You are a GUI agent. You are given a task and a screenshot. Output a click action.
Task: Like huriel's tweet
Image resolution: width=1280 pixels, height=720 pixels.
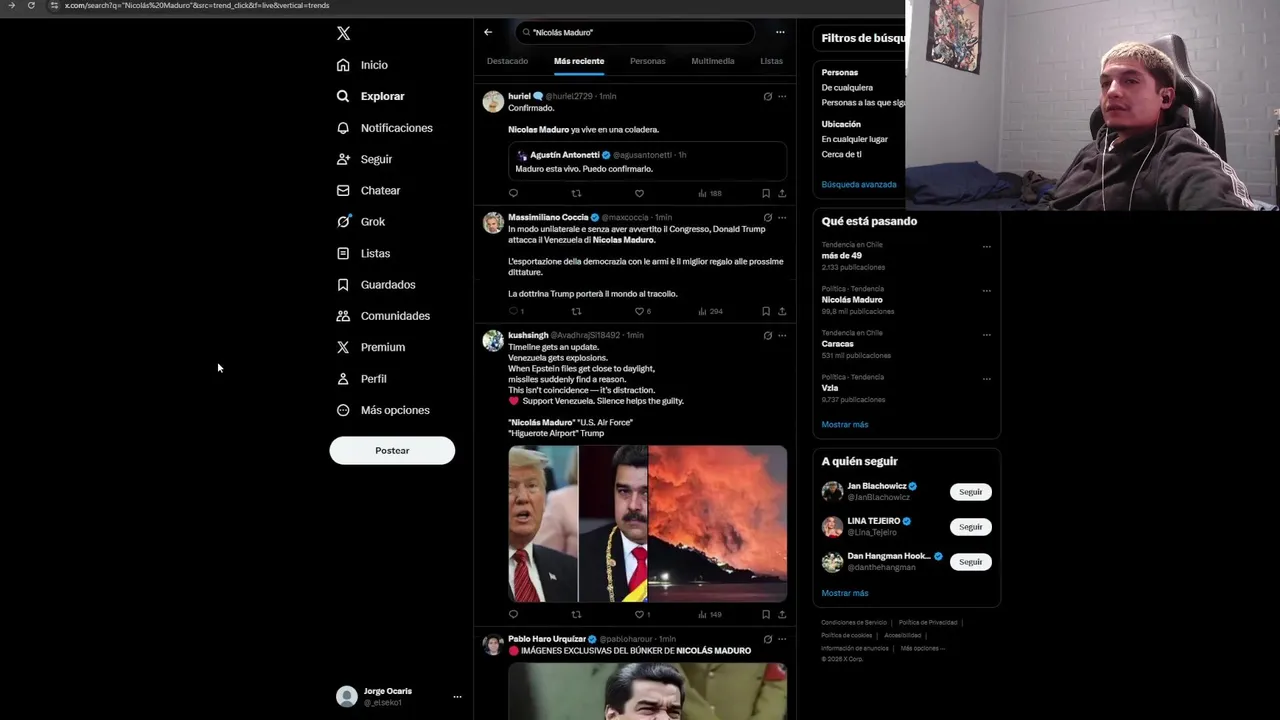pyautogui.click(x=639, y=193)
